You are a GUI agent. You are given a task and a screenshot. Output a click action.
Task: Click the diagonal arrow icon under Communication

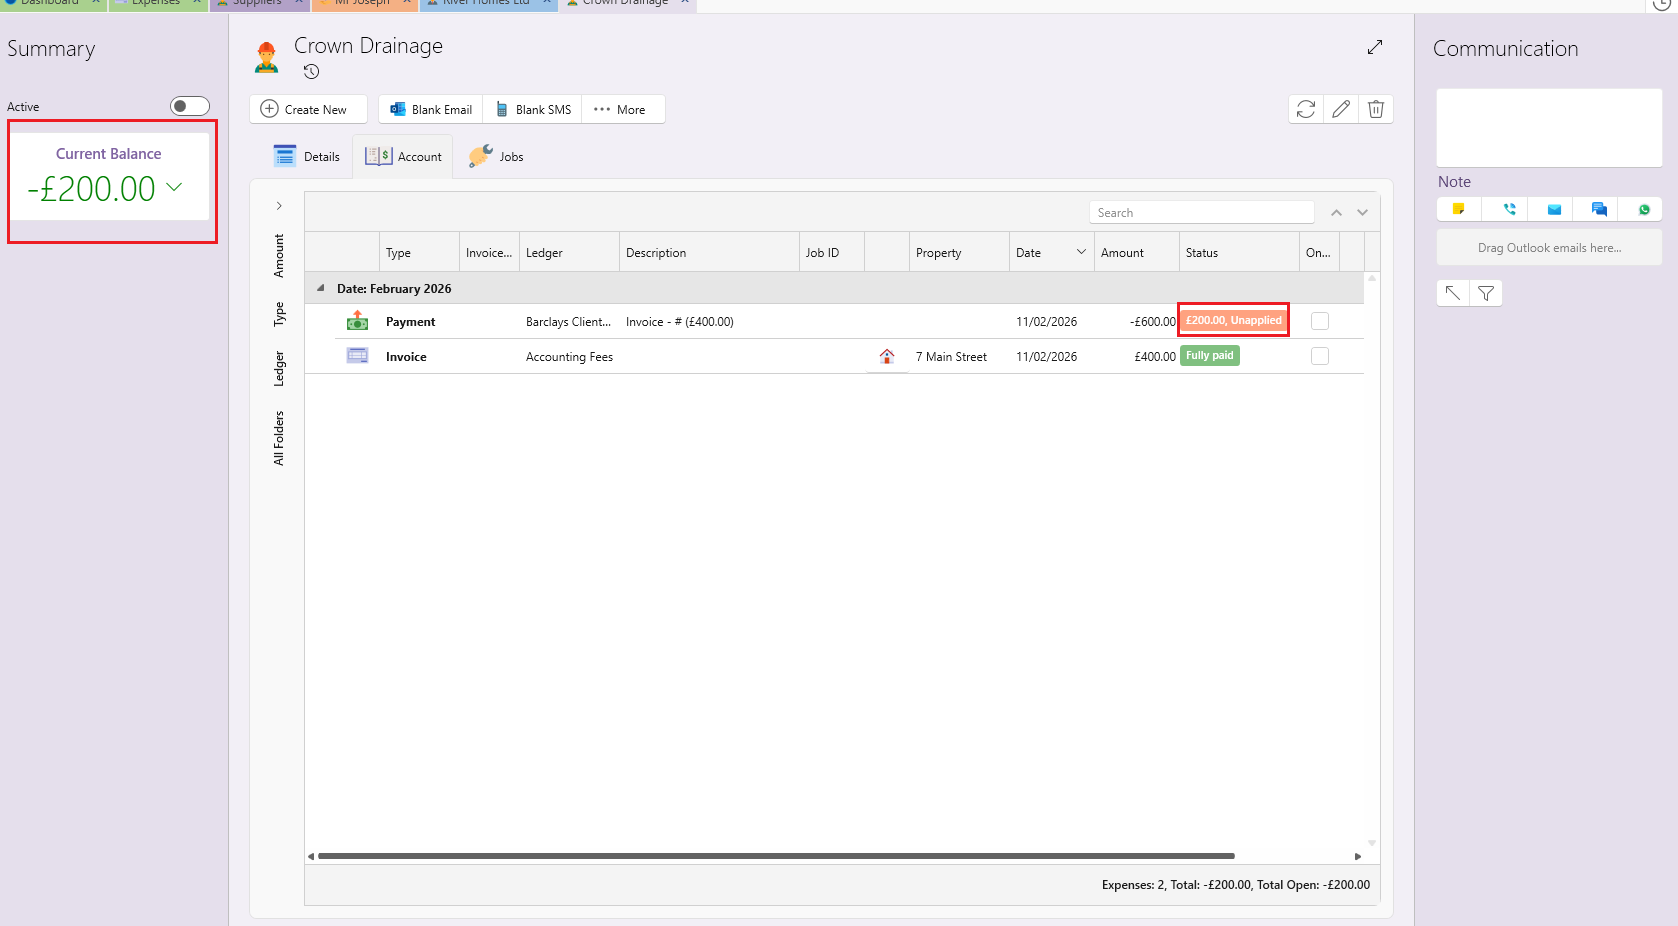coord(1453,293)
